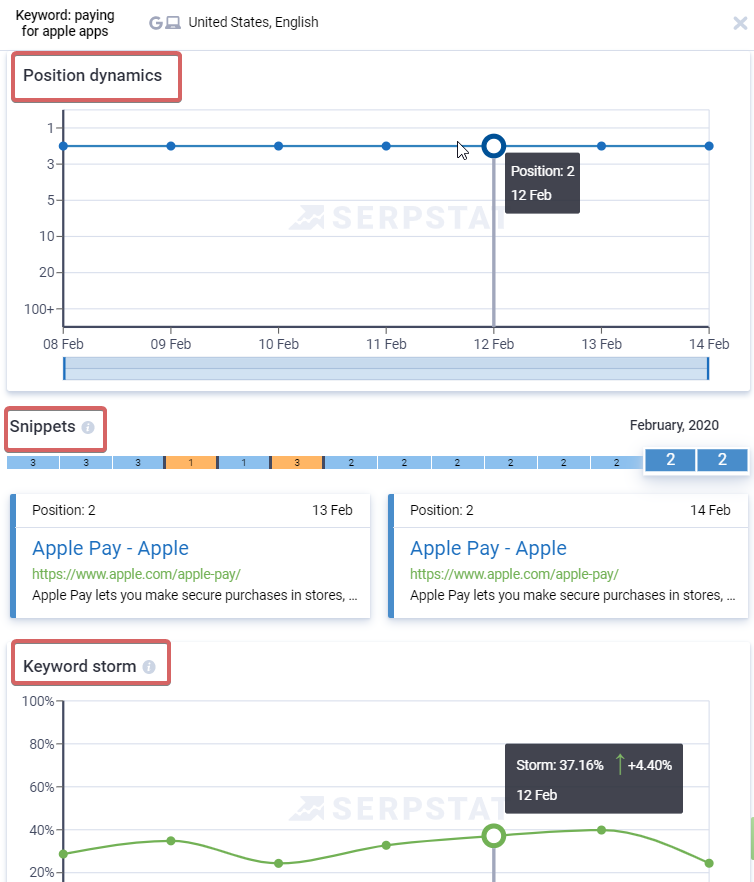Click the Keyword storm info icon
Screen dimensions: 754x882
[x=149, y=667]
